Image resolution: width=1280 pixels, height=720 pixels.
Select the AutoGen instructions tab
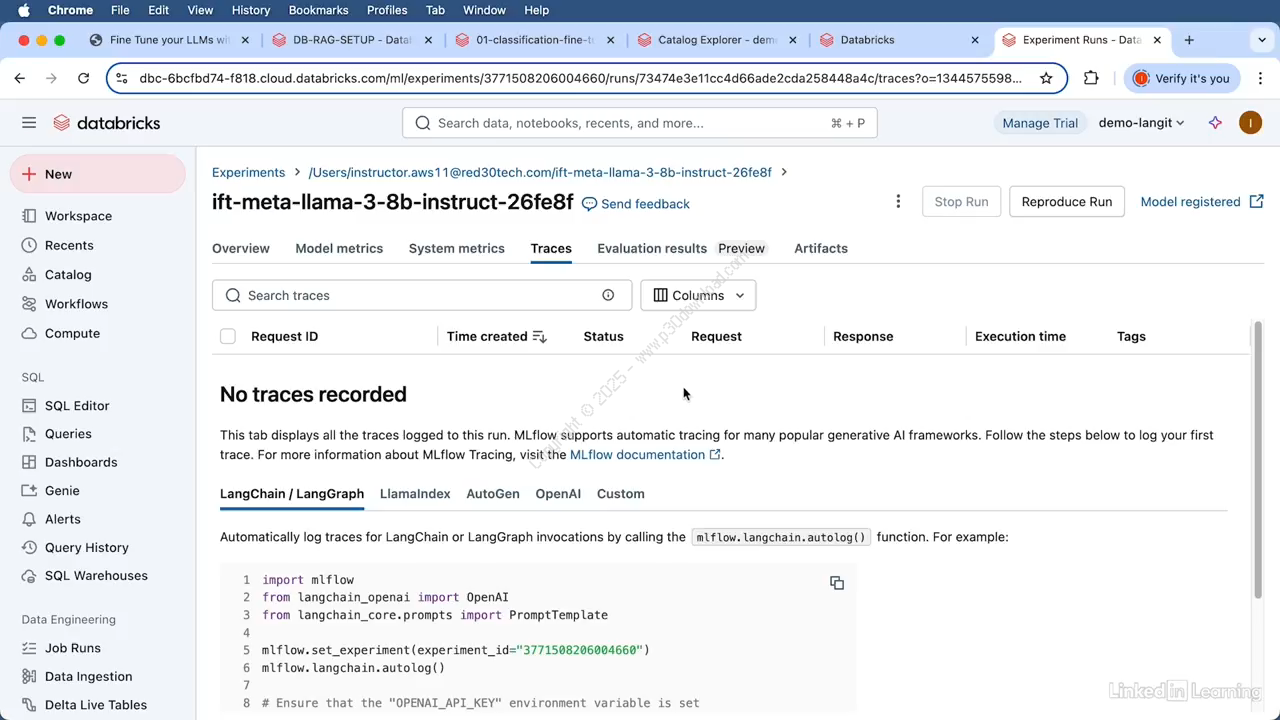493,494
